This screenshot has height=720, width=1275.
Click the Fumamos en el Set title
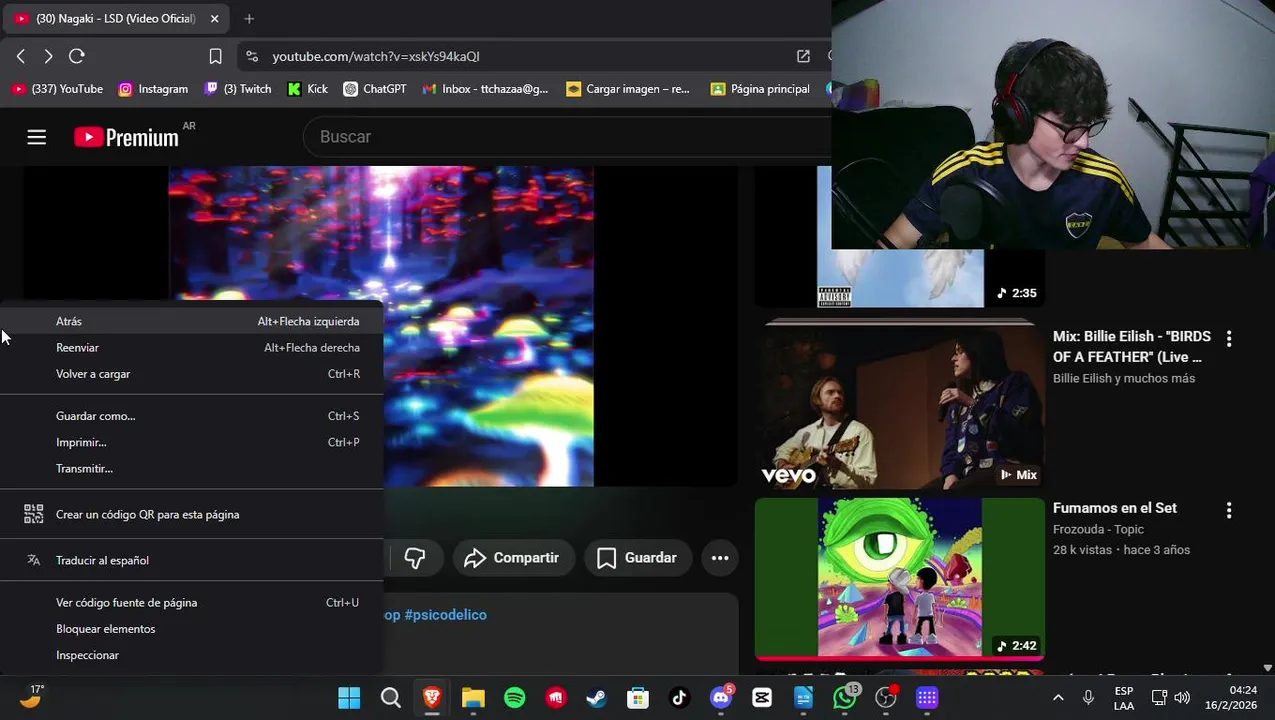[1115, 508]
